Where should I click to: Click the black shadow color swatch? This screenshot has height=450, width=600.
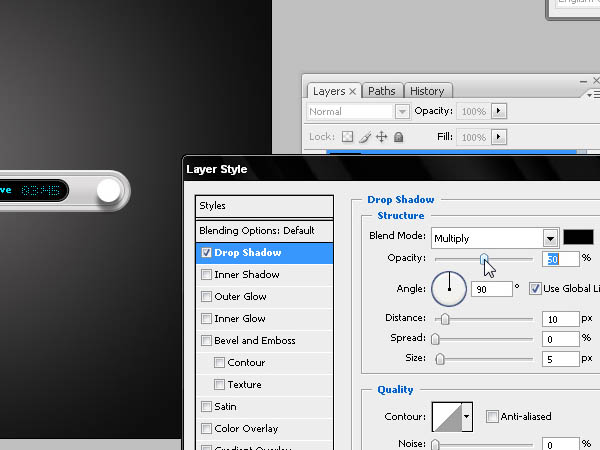[x=578, y=237]
